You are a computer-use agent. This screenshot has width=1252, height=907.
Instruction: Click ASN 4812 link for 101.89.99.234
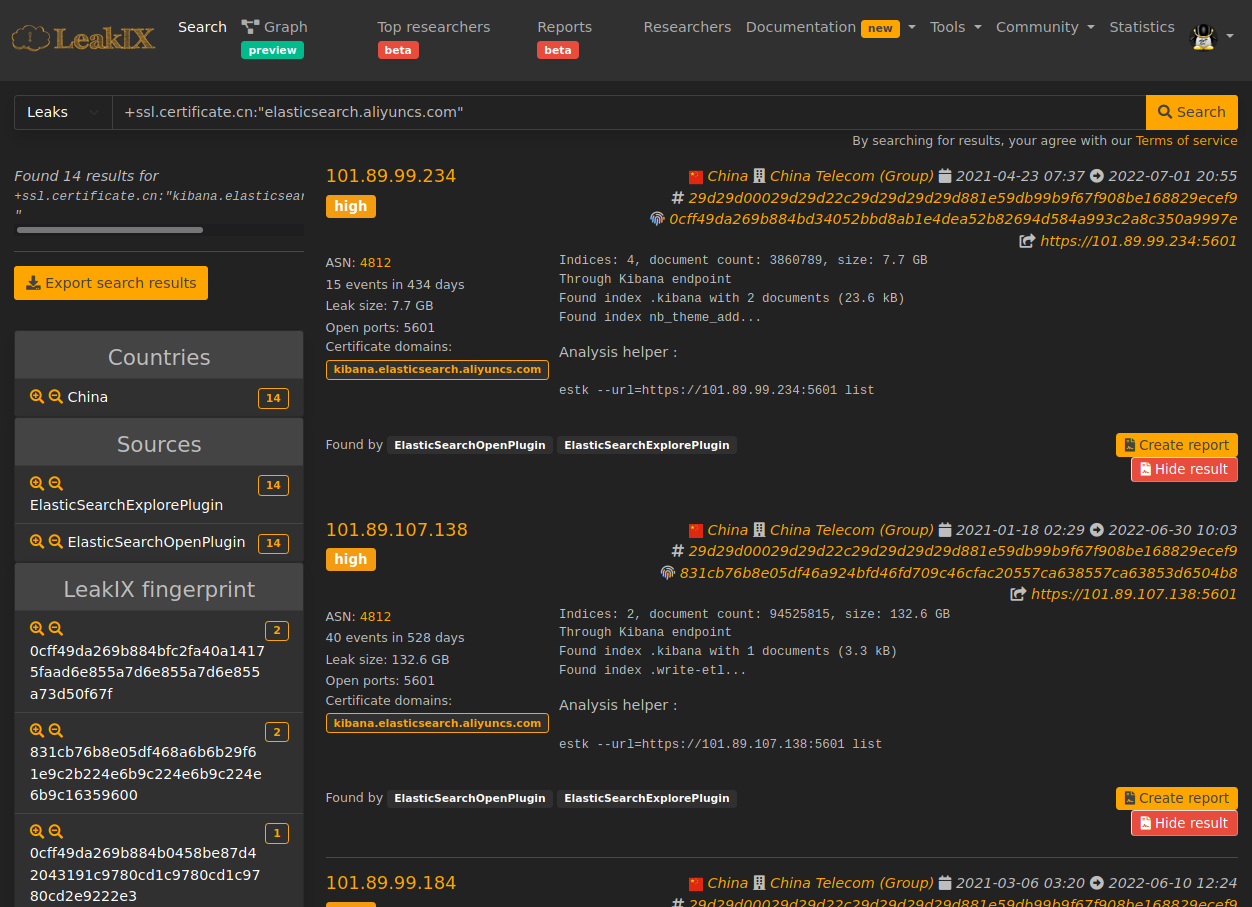376,263
